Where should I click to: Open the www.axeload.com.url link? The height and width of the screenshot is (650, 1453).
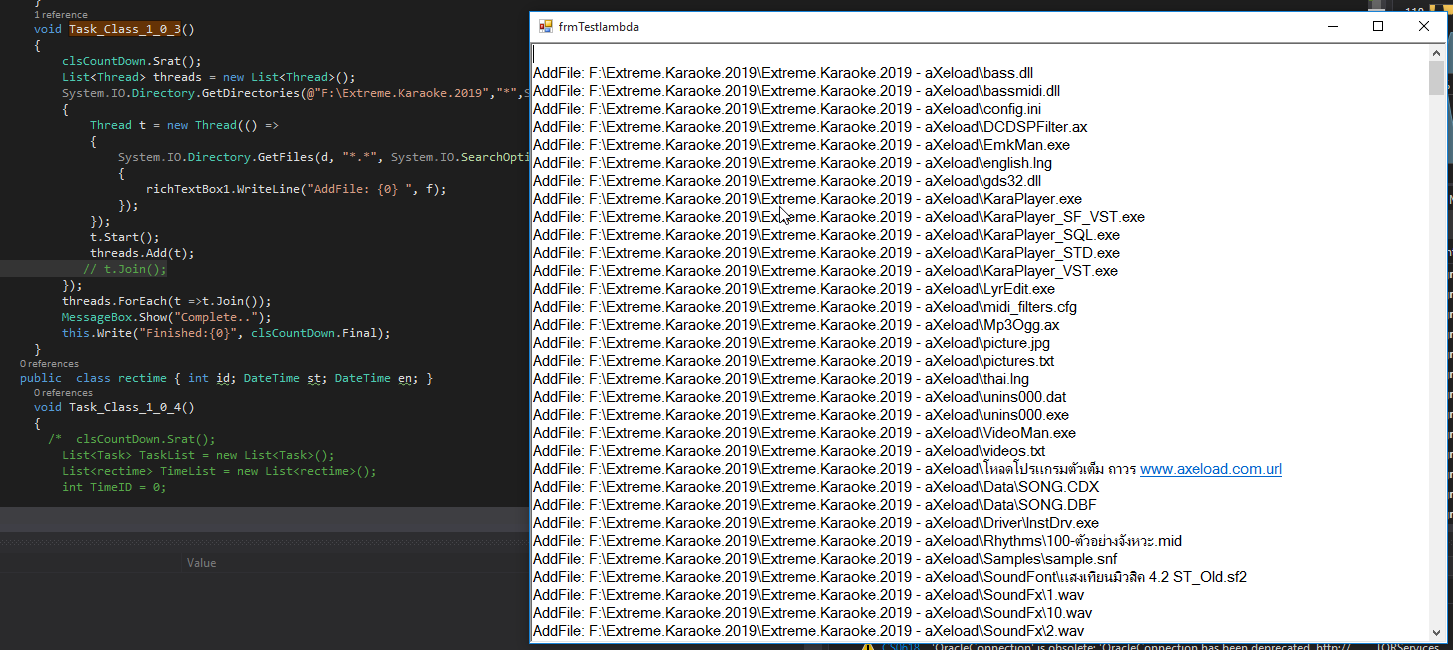click(1210, 469)
